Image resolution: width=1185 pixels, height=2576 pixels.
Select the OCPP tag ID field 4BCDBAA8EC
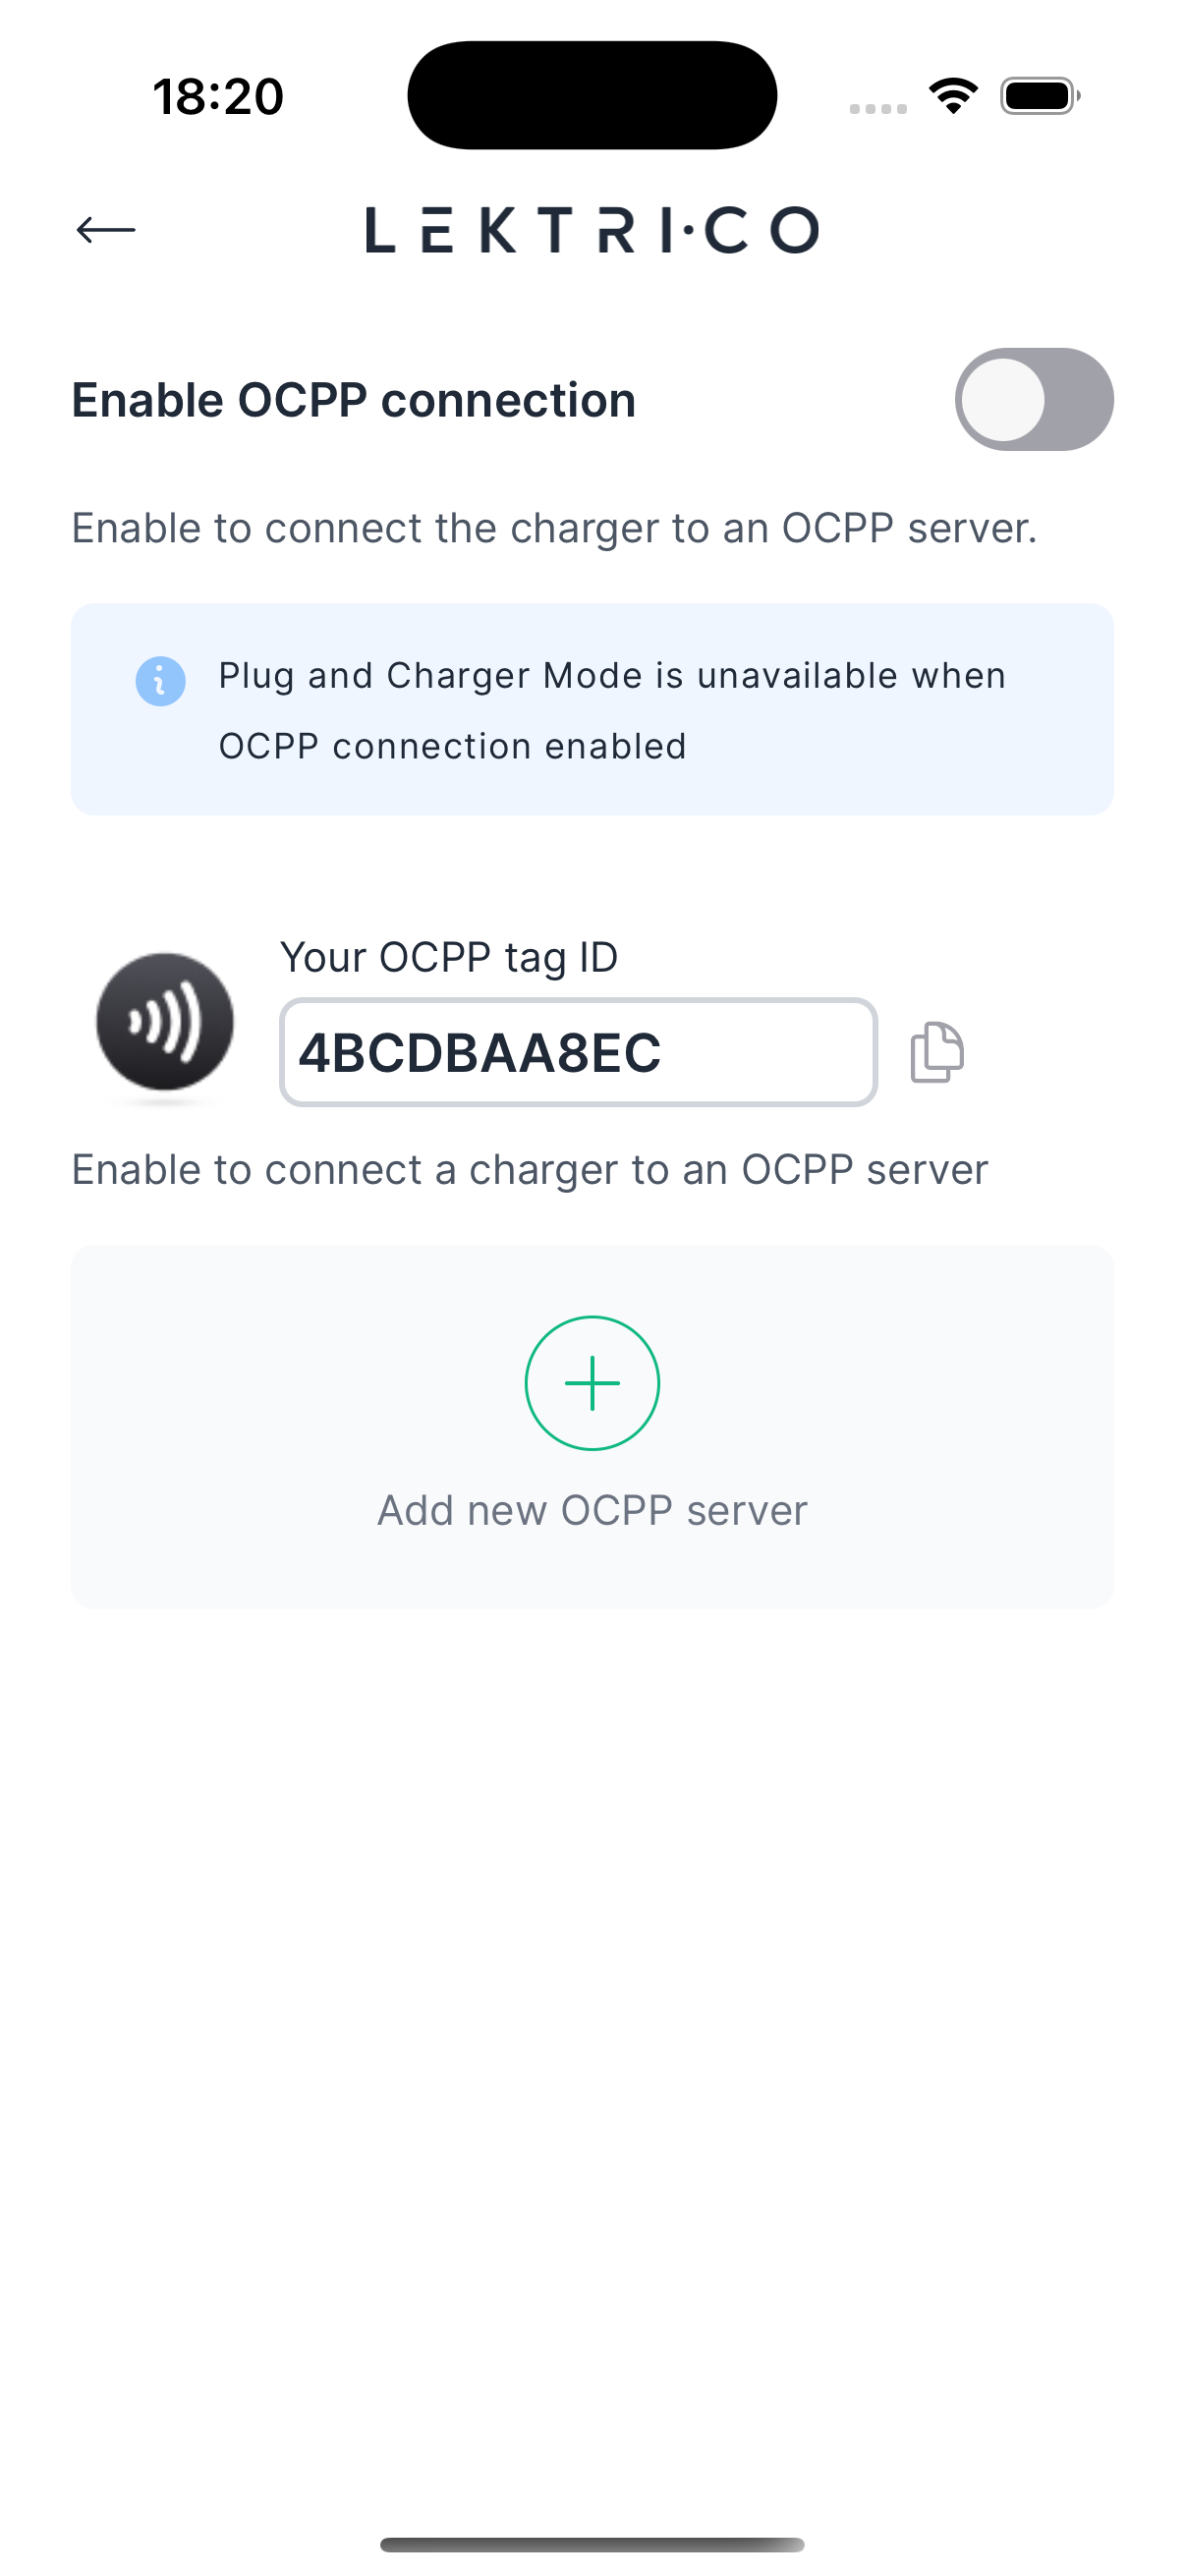pyautogui.click(x=578, y=1052)
